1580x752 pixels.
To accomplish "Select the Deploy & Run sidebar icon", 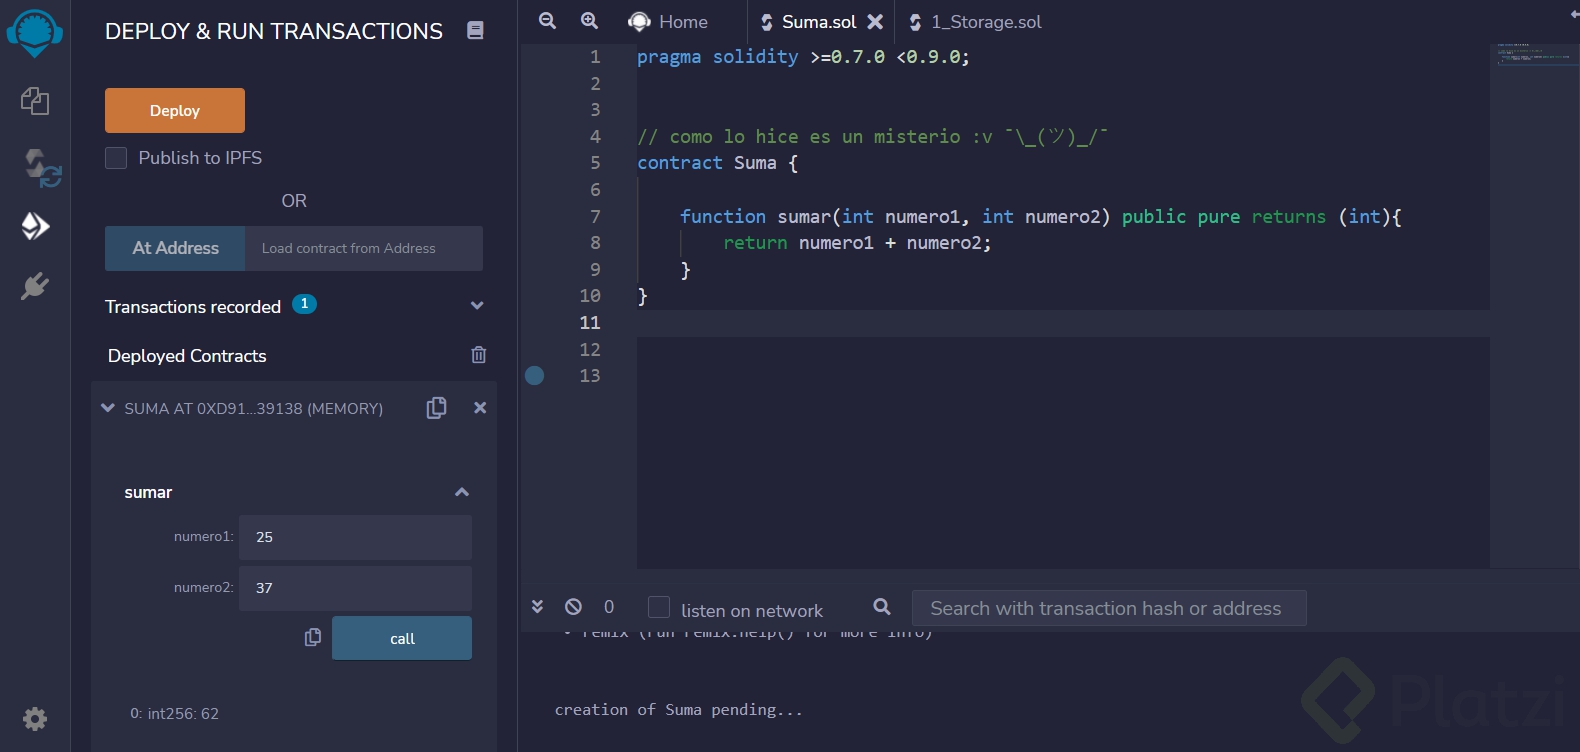I will click(x=35, y=226).
